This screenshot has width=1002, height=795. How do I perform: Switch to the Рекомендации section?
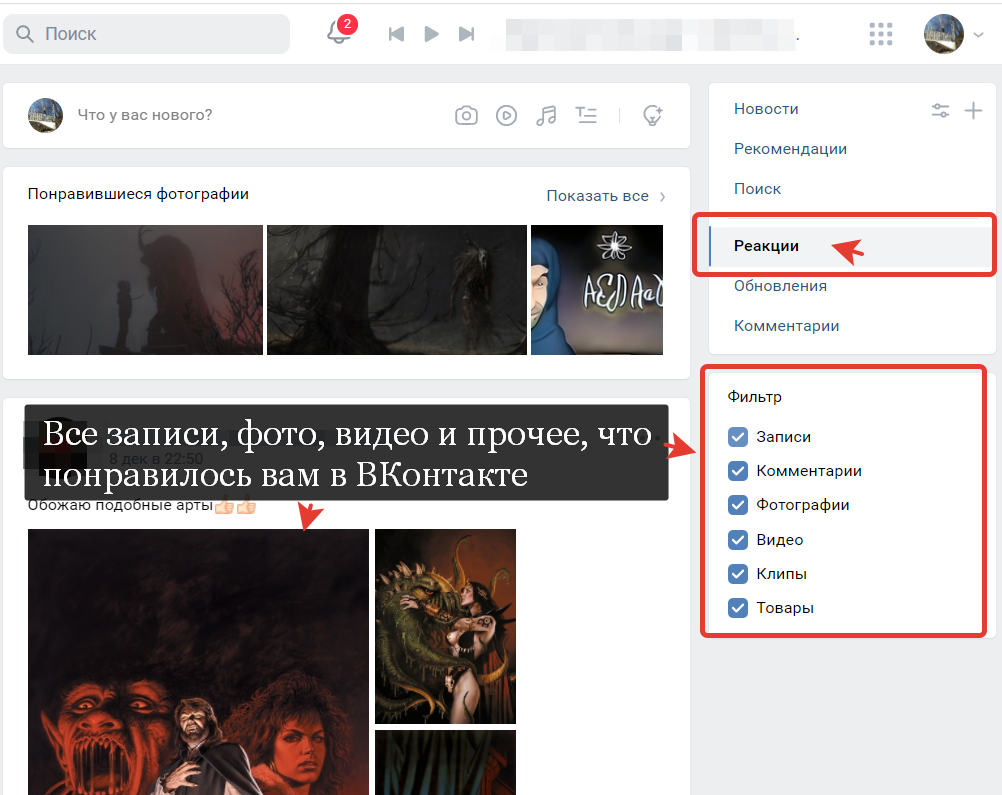790,149
